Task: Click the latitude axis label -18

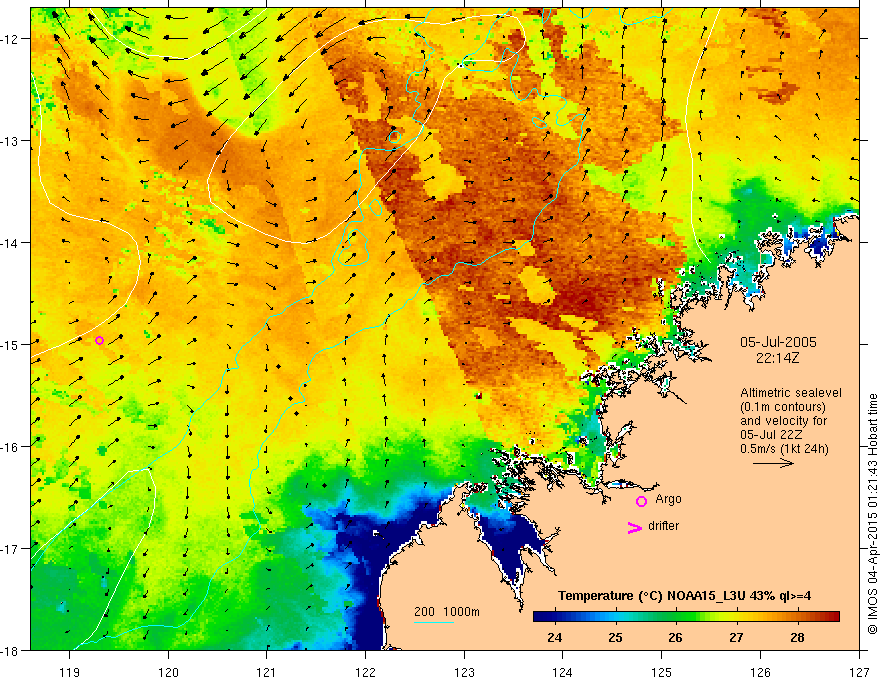Action: pos(10,650)
